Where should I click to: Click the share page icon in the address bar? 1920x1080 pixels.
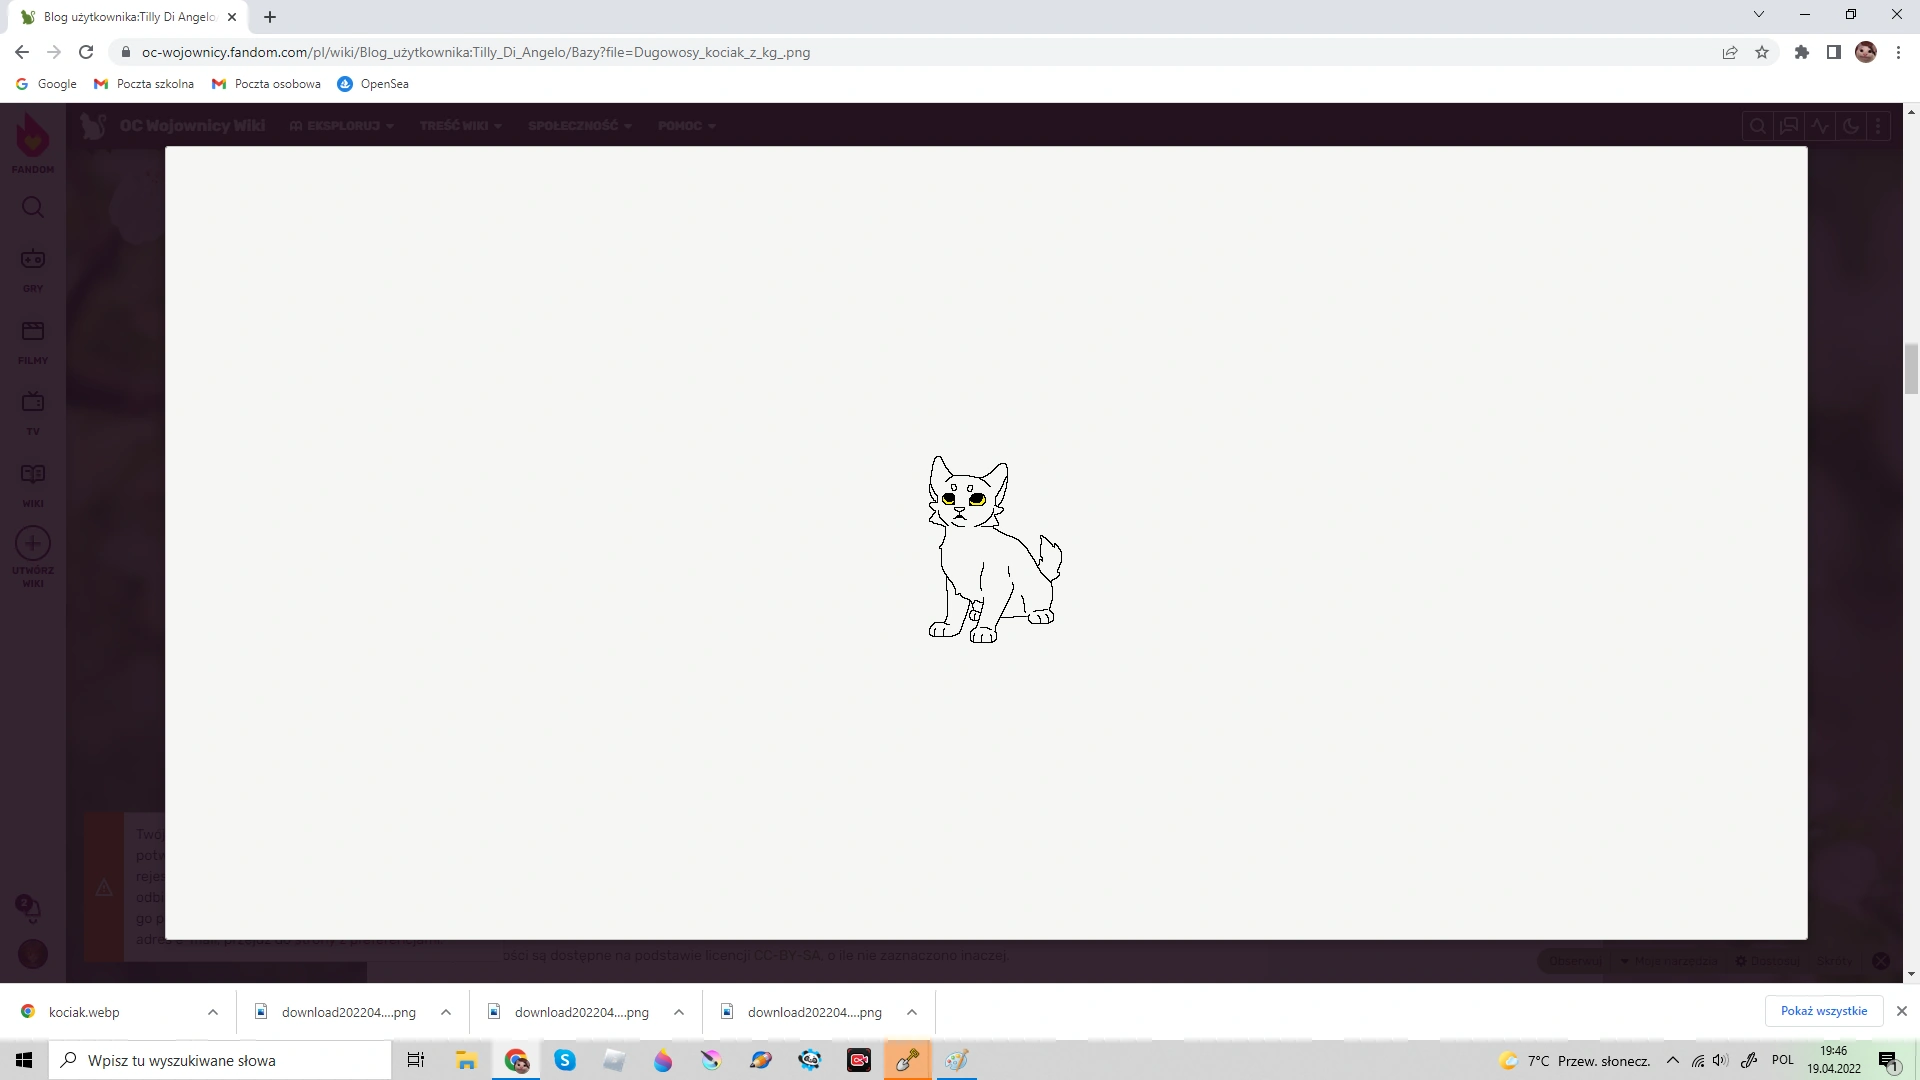1730,52
